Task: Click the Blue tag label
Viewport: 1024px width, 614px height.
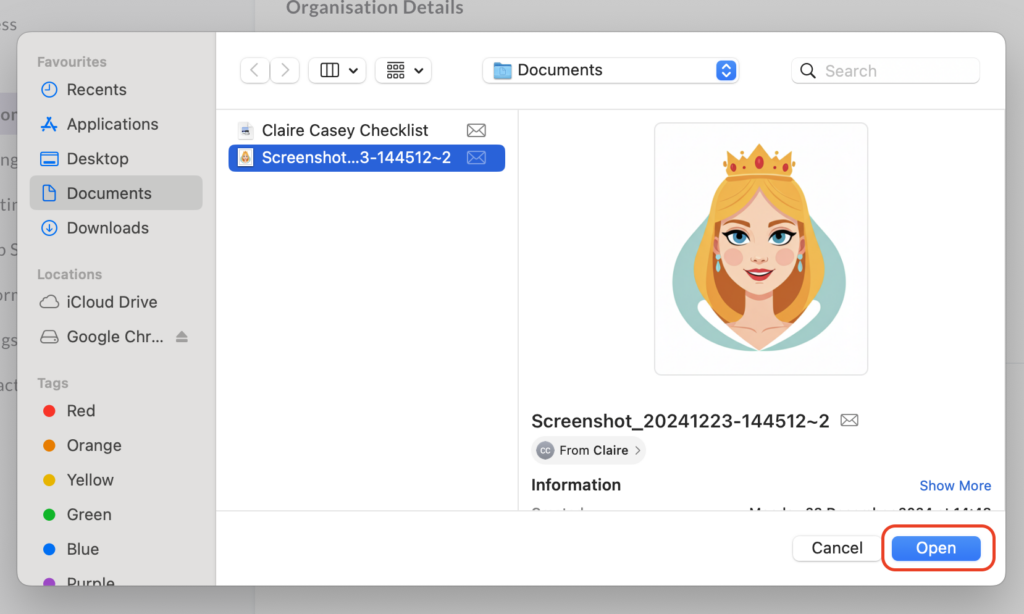Action: 83,549
